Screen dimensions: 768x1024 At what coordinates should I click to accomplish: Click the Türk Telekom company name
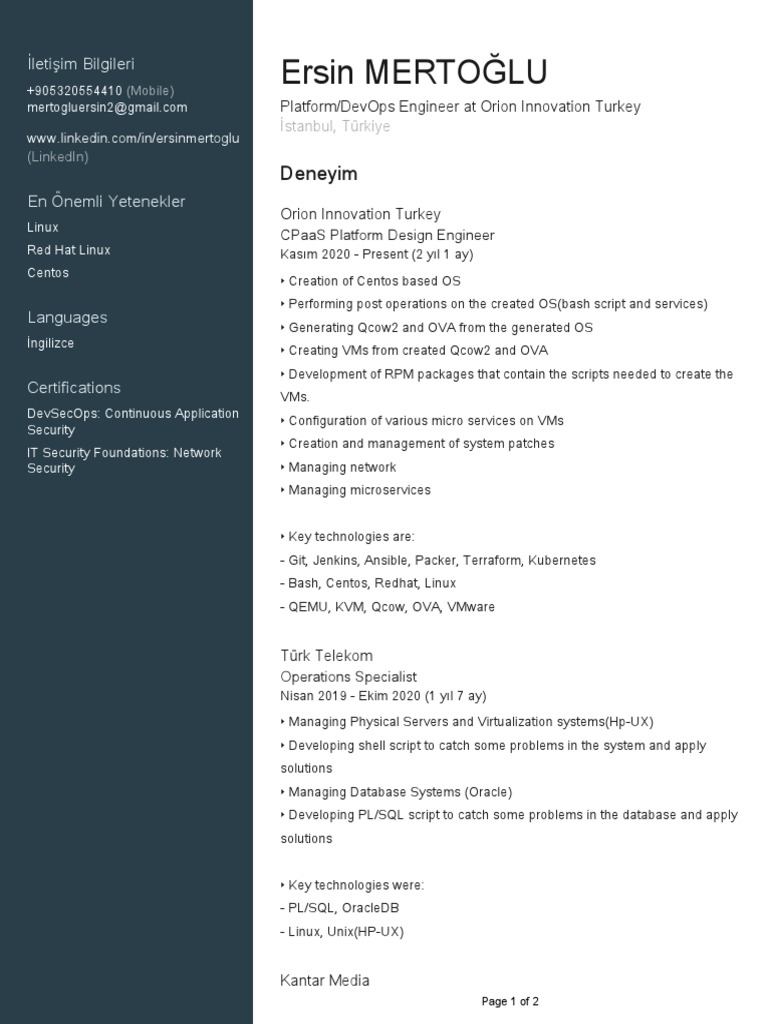click(x=327, y=656)
